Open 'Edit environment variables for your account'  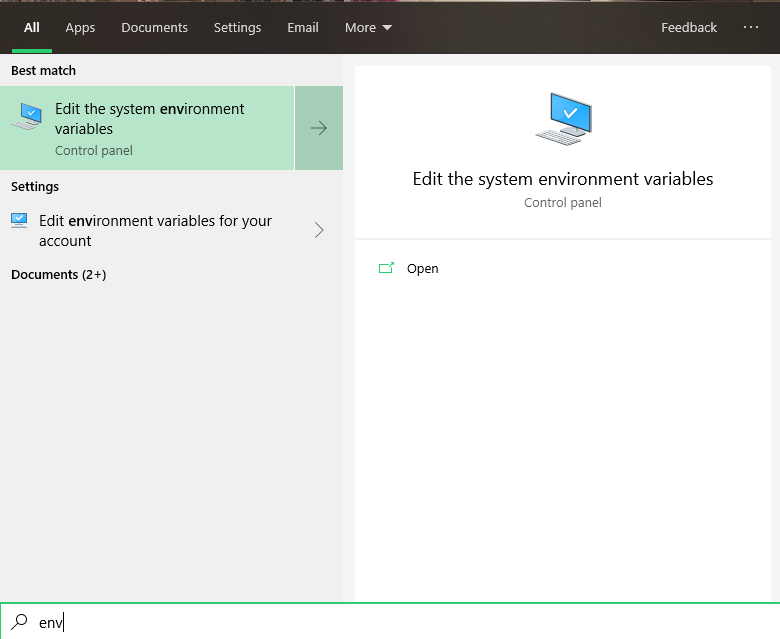pos(155,230)
